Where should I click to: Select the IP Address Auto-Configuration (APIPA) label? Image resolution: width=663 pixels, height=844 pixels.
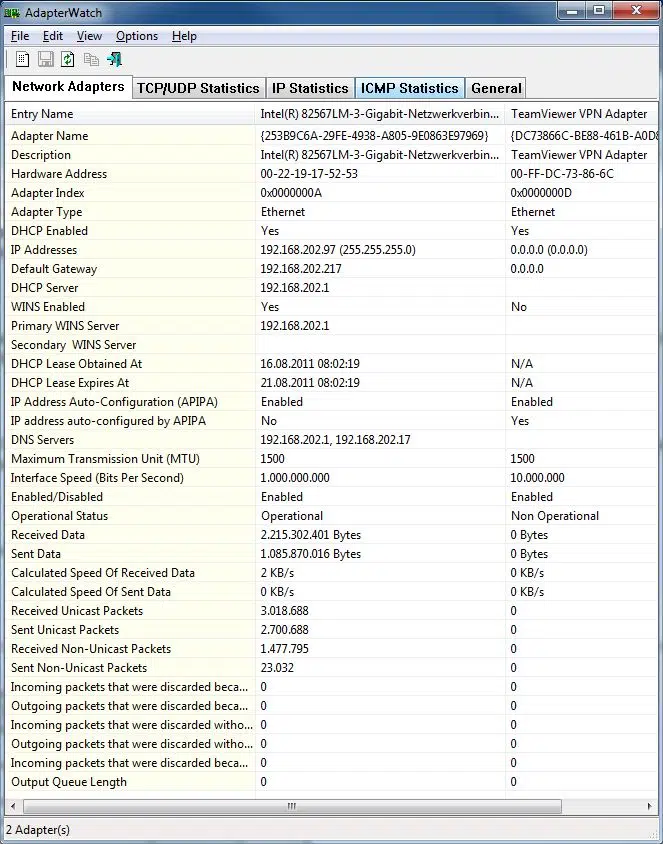click(114, 402)
